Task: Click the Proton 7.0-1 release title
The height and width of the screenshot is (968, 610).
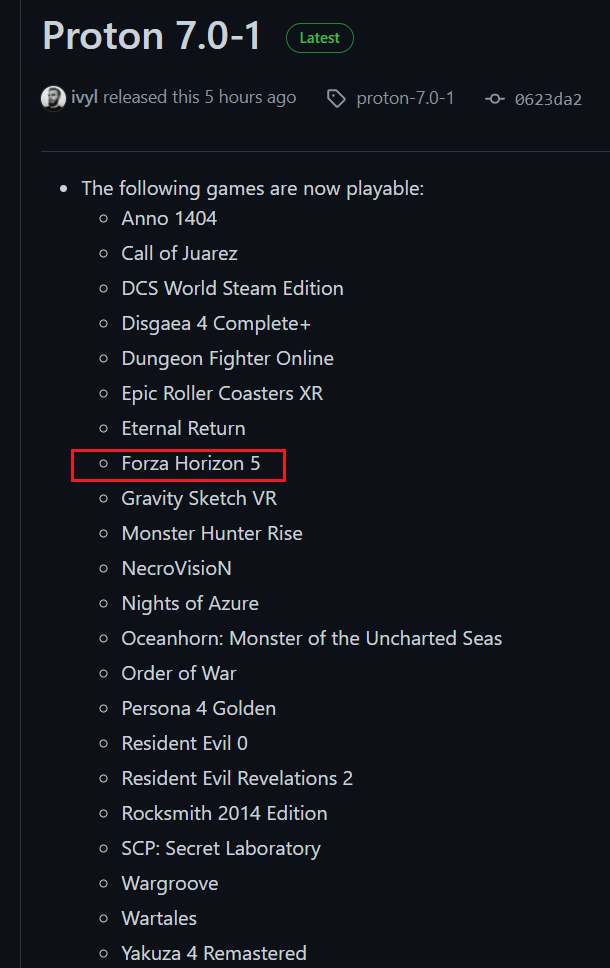Action: pos(152,36)
